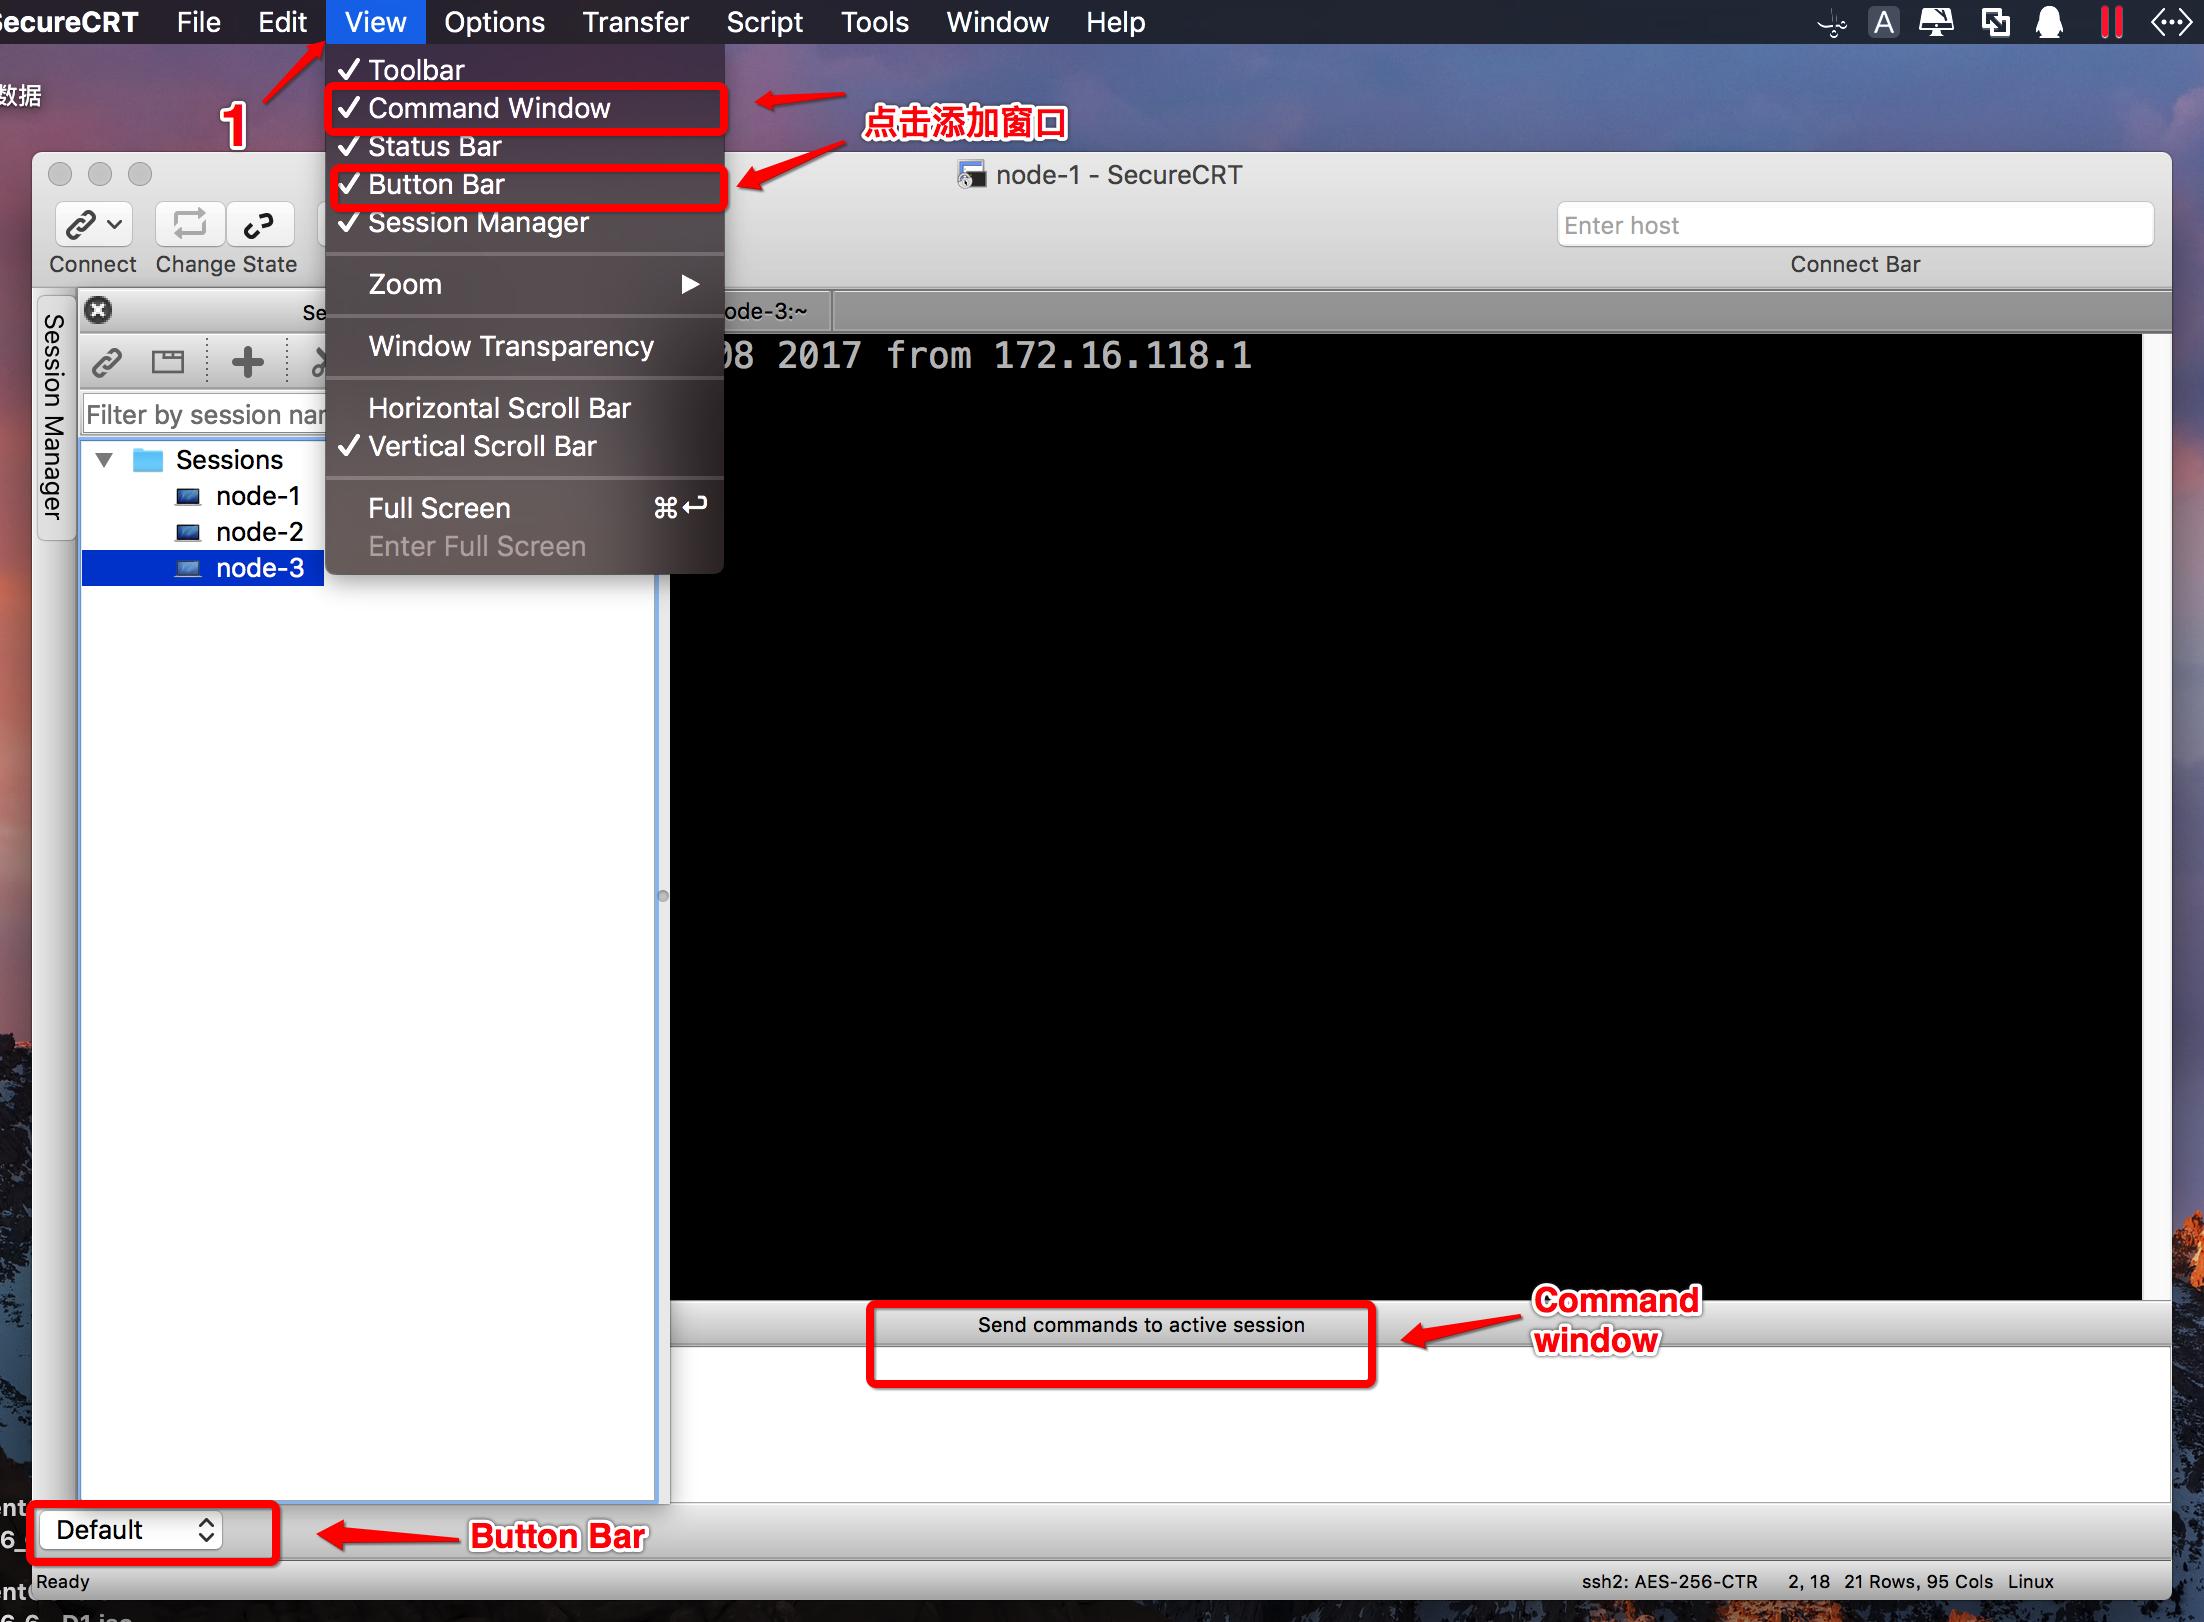The image size is (2204, 1622).
Task: Click the disconnect broken-link toolbar icon
Action: click(260, 225)
